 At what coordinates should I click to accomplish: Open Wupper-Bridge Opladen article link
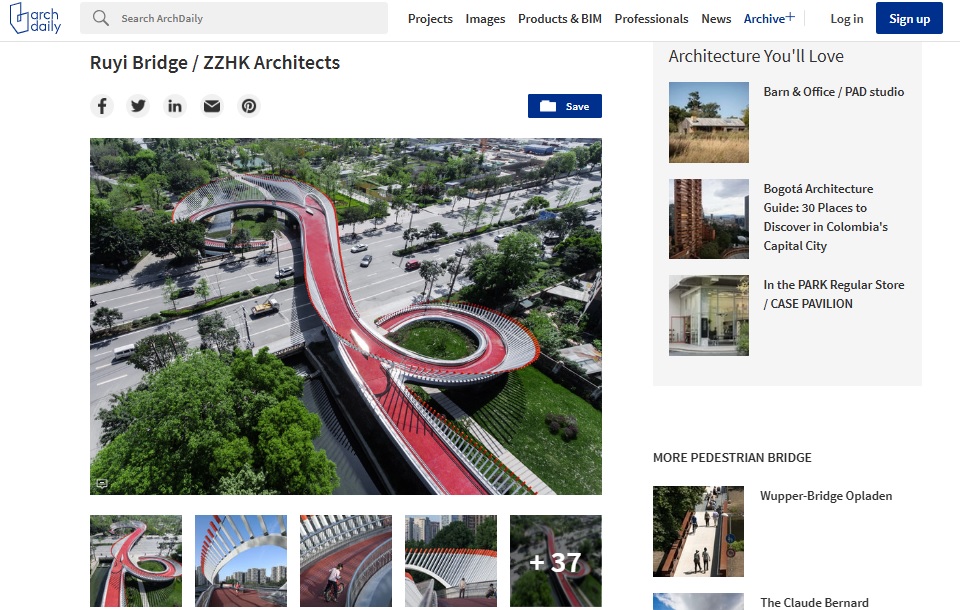(x=826, y=496)
